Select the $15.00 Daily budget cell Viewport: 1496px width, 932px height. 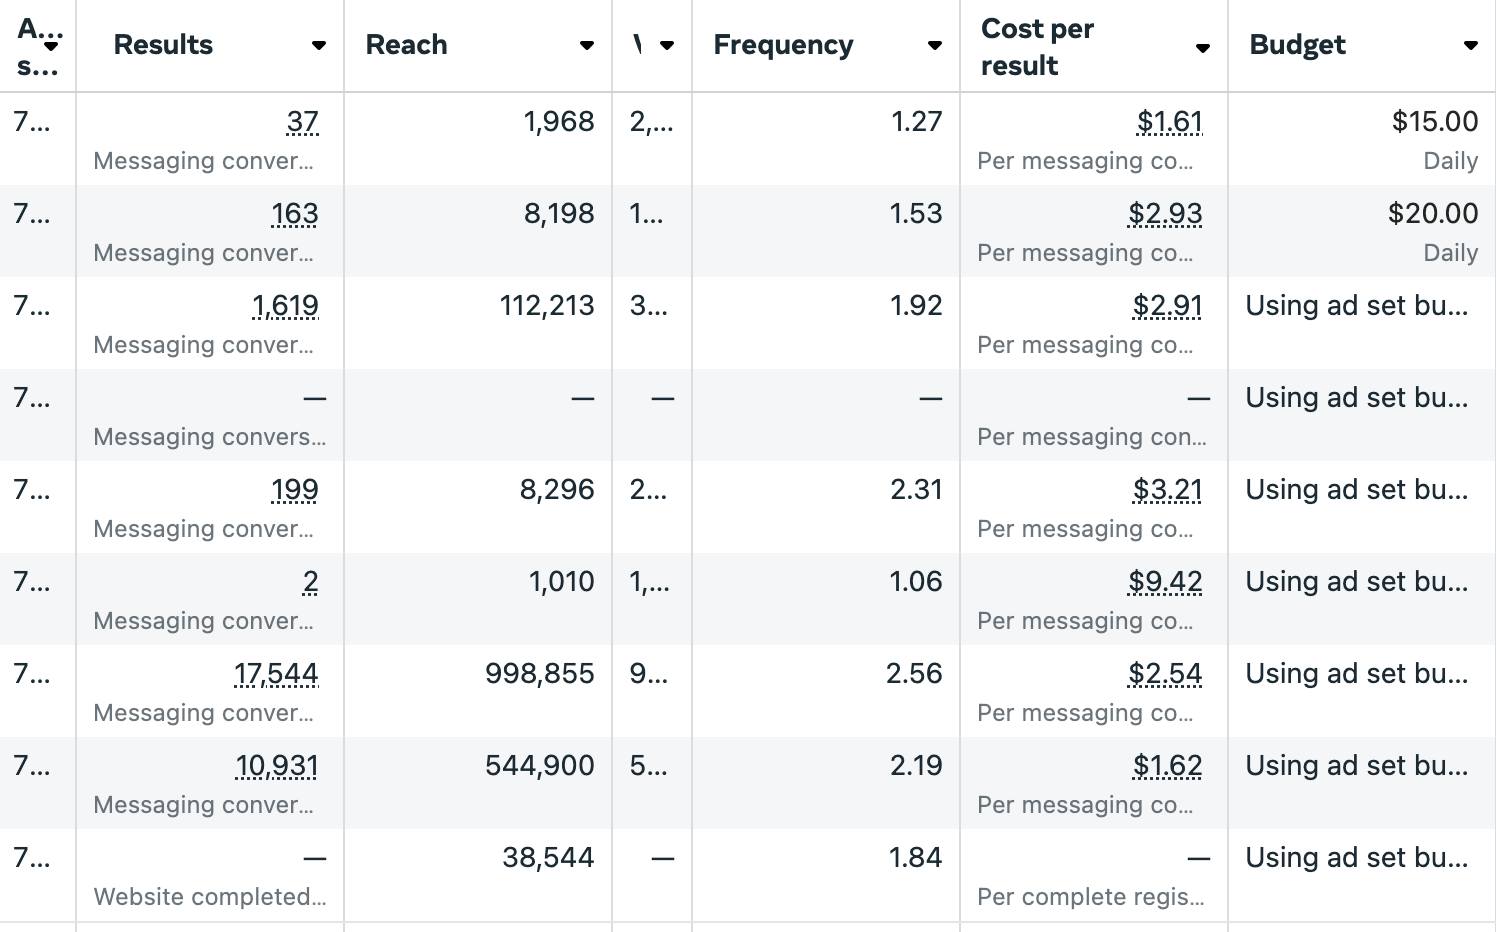[1362, 139]
